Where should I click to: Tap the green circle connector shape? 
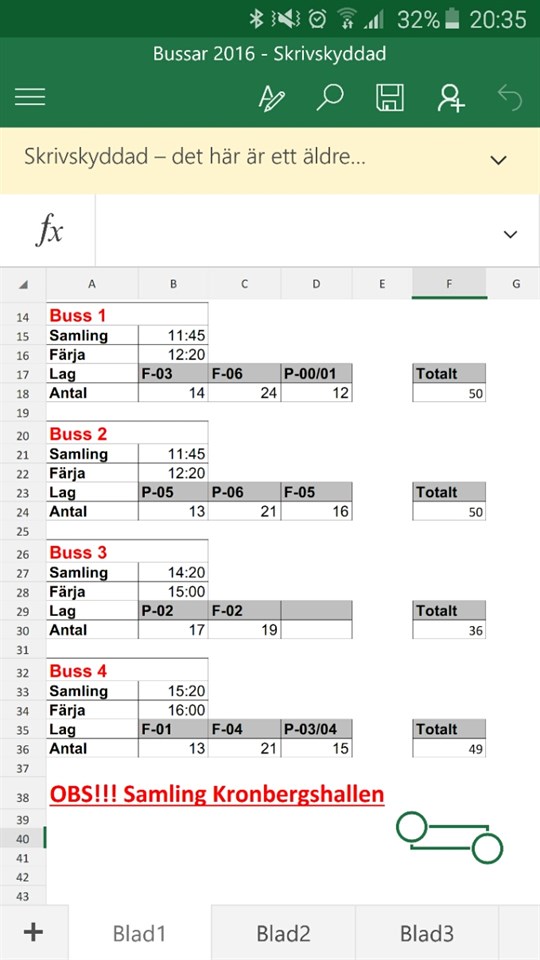449,838
